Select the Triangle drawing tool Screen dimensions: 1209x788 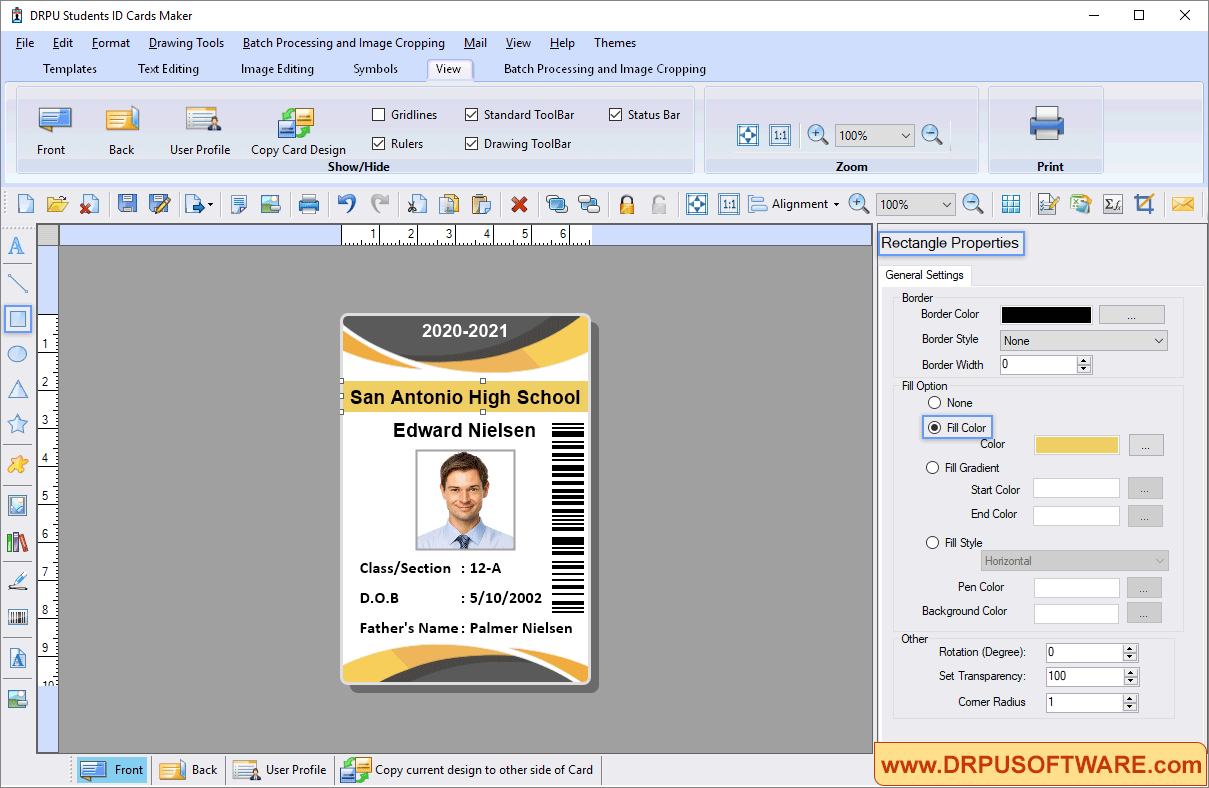coord(17,389)
